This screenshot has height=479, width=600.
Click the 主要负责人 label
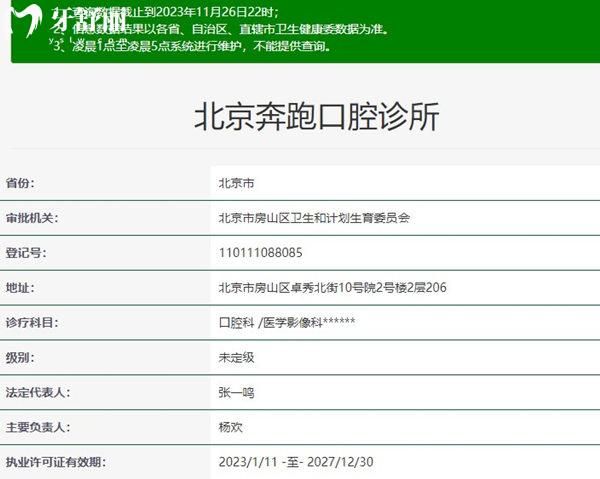(x=38, y=427)
